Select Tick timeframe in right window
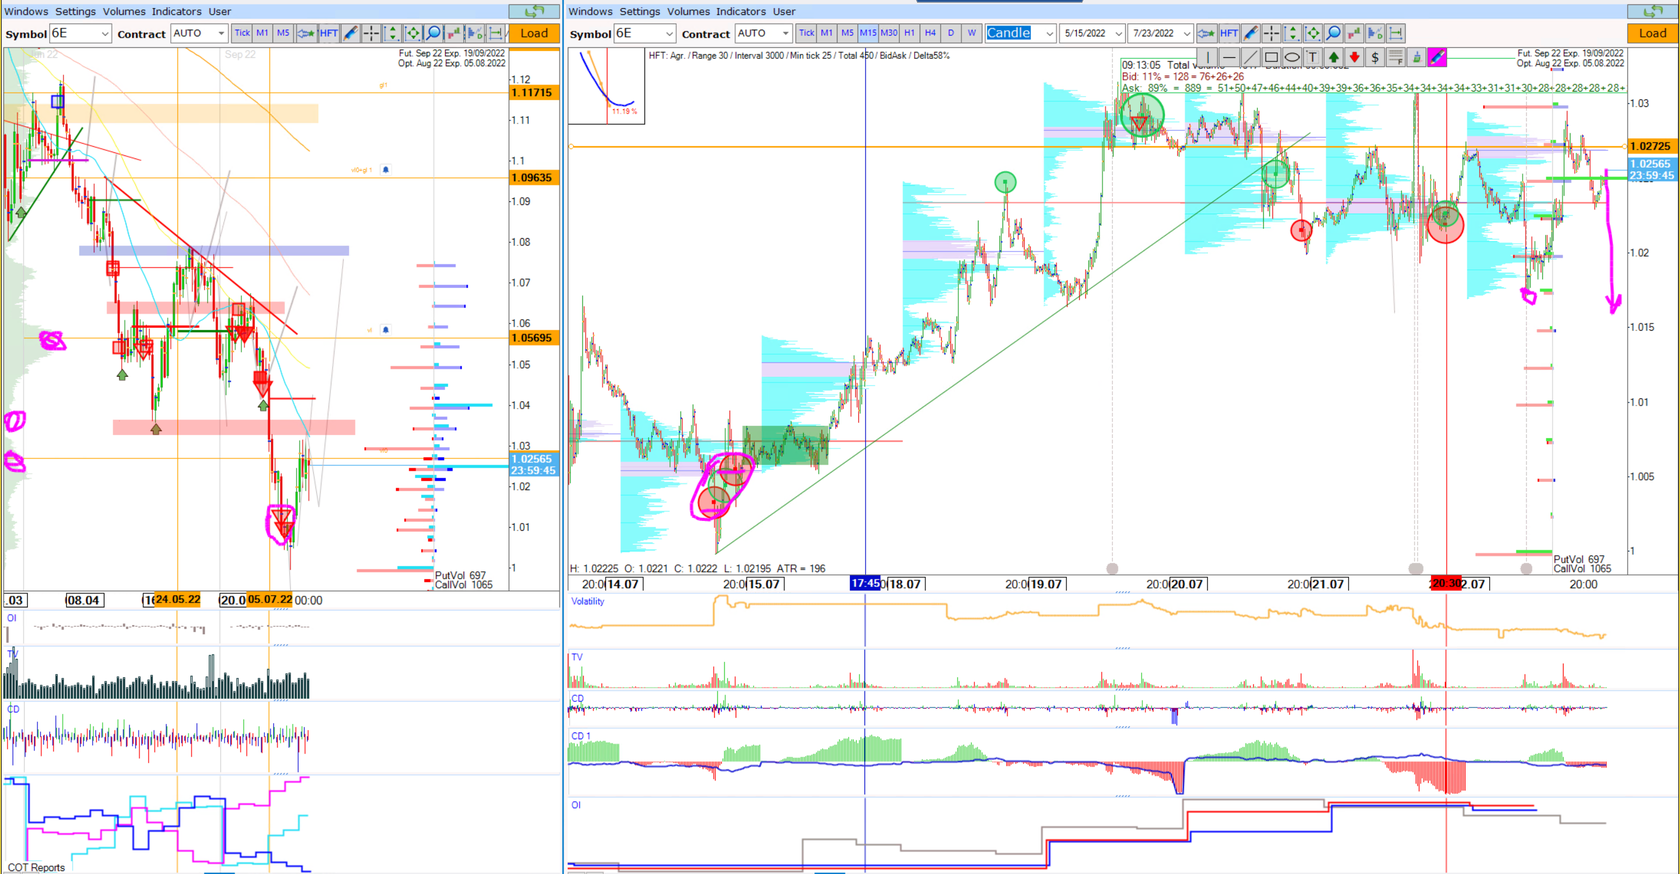 [x=806, y=33]
